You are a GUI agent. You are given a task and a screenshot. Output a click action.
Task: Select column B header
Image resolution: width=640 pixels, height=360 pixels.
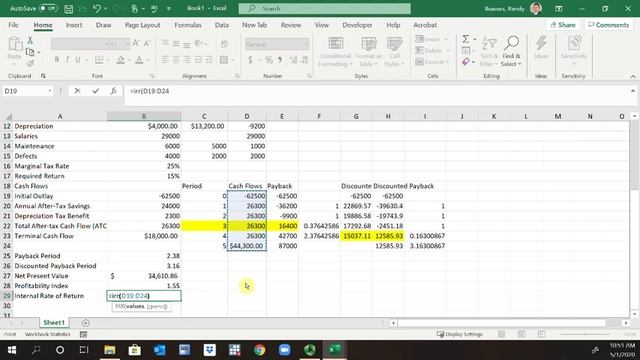[144, 116]
